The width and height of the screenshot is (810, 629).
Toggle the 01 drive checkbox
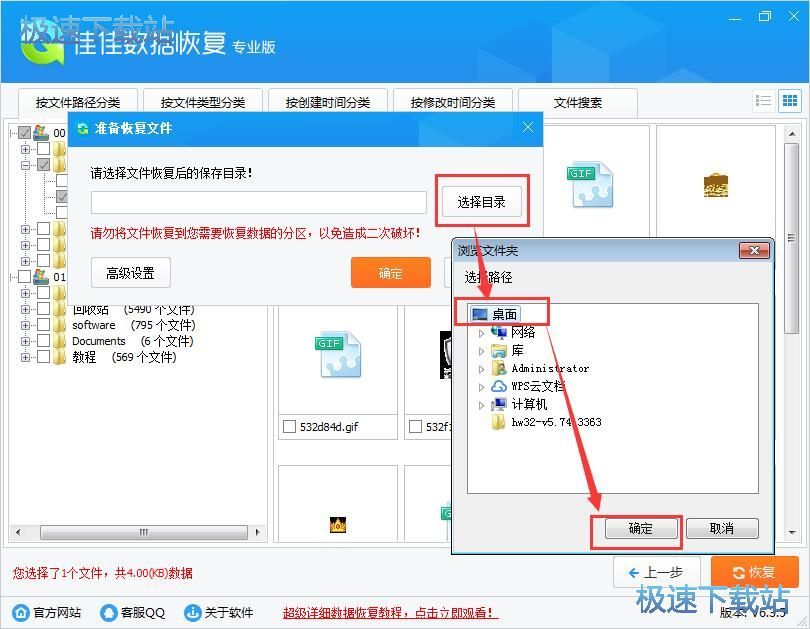24,276
